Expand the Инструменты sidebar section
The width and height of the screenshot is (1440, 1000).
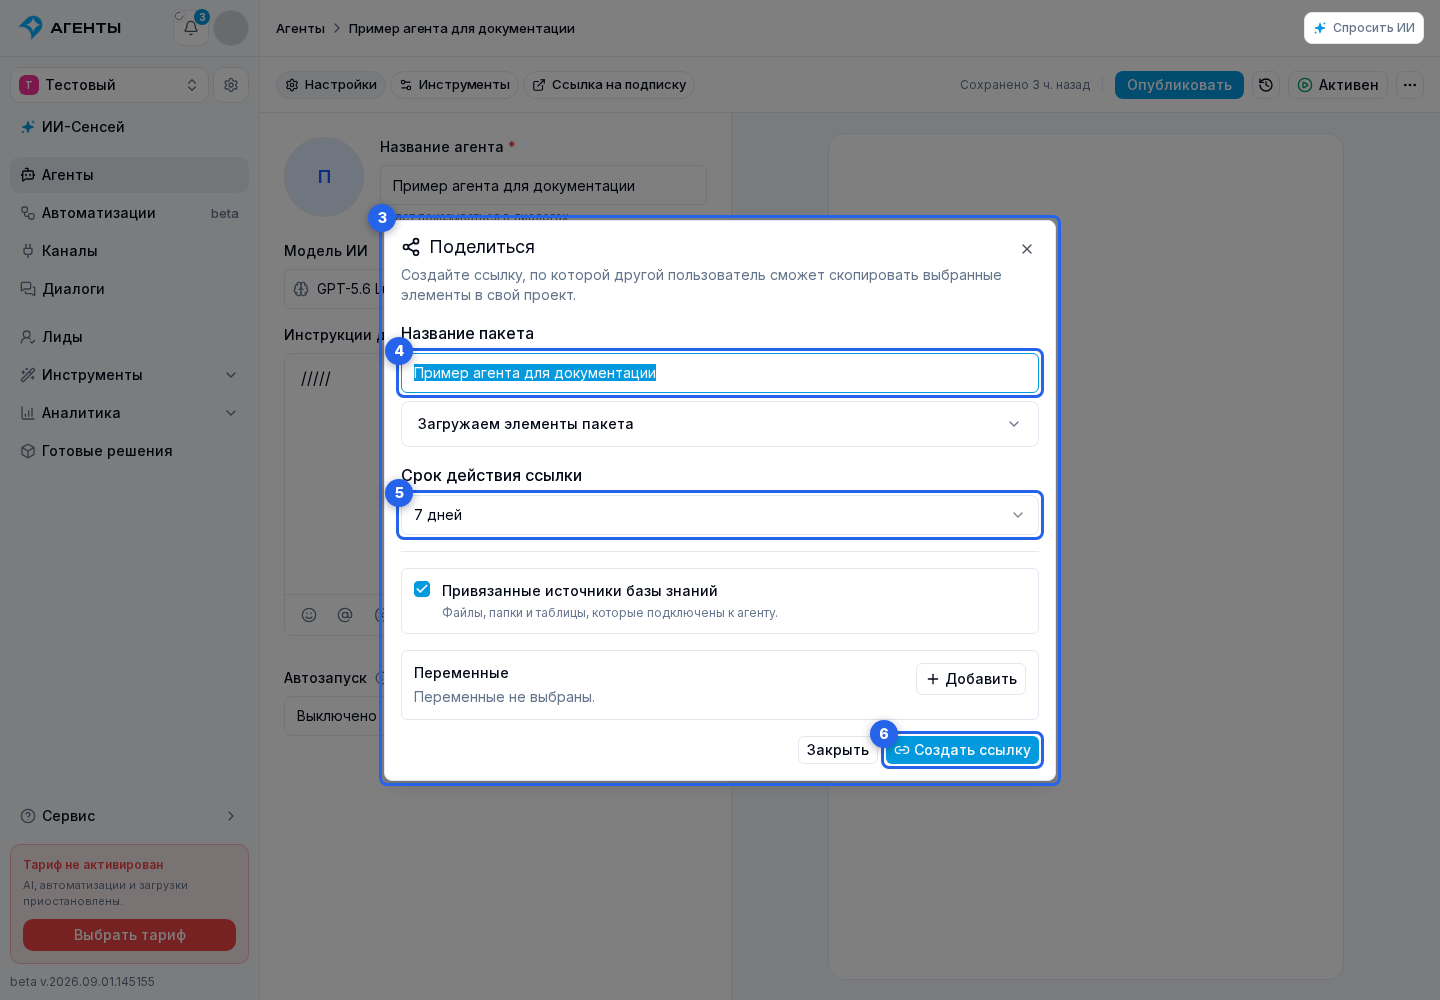tap(129, 375)
